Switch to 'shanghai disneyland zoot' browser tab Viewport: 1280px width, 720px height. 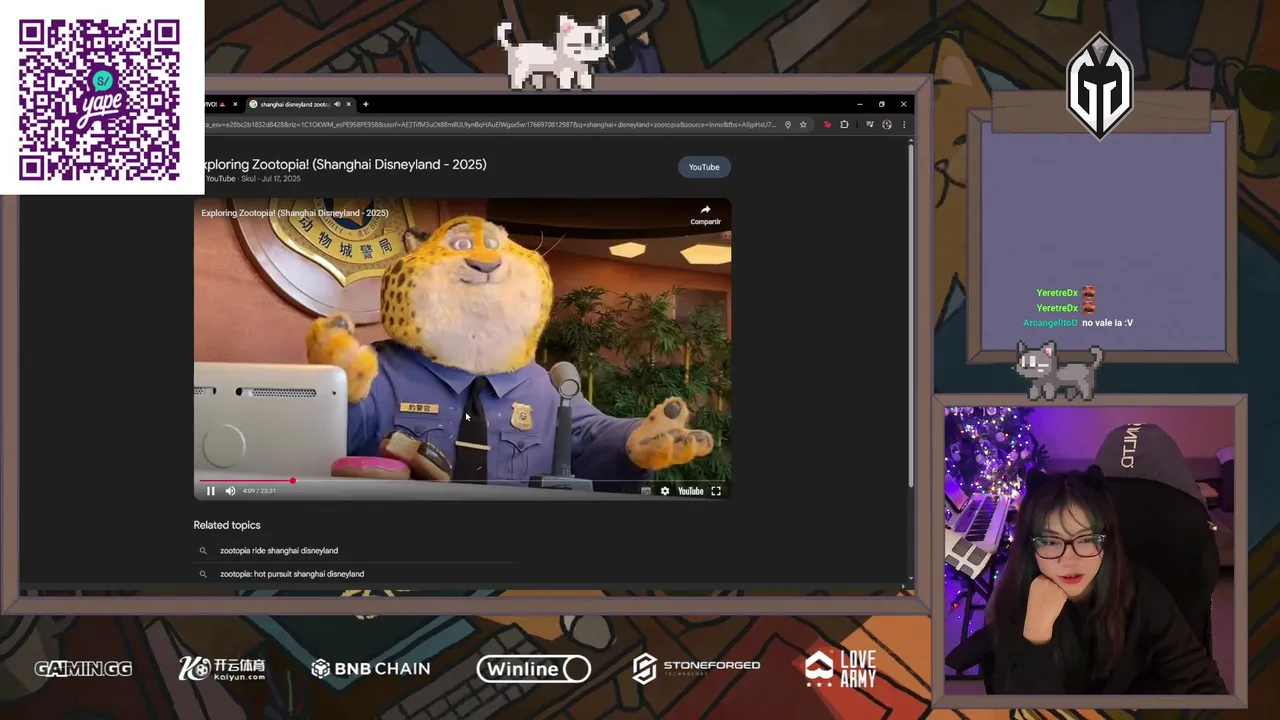[293, 104]
